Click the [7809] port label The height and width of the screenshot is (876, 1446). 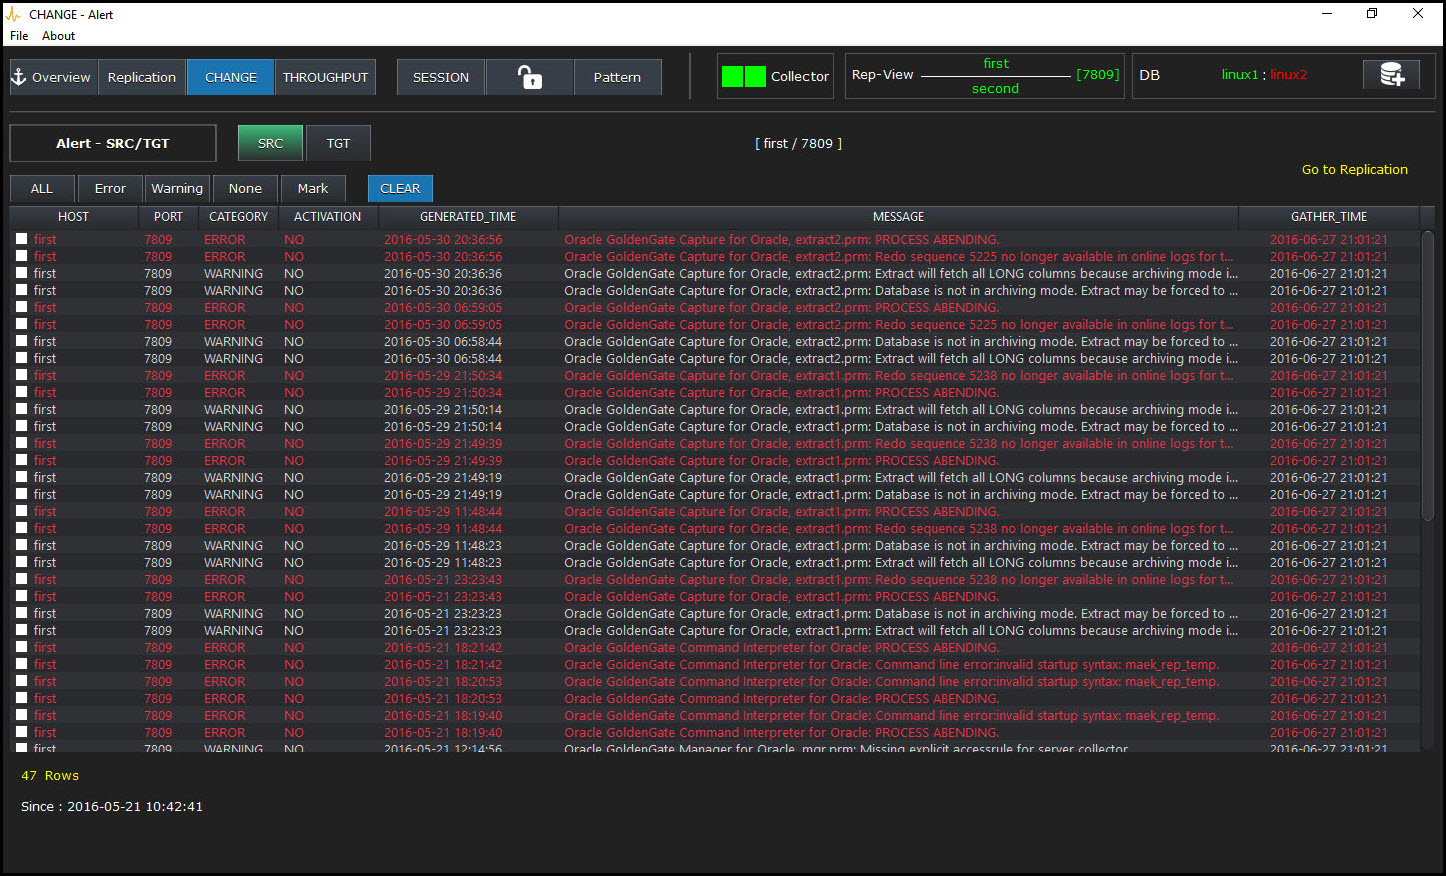pyautogui.click(x=1097, y=75)
